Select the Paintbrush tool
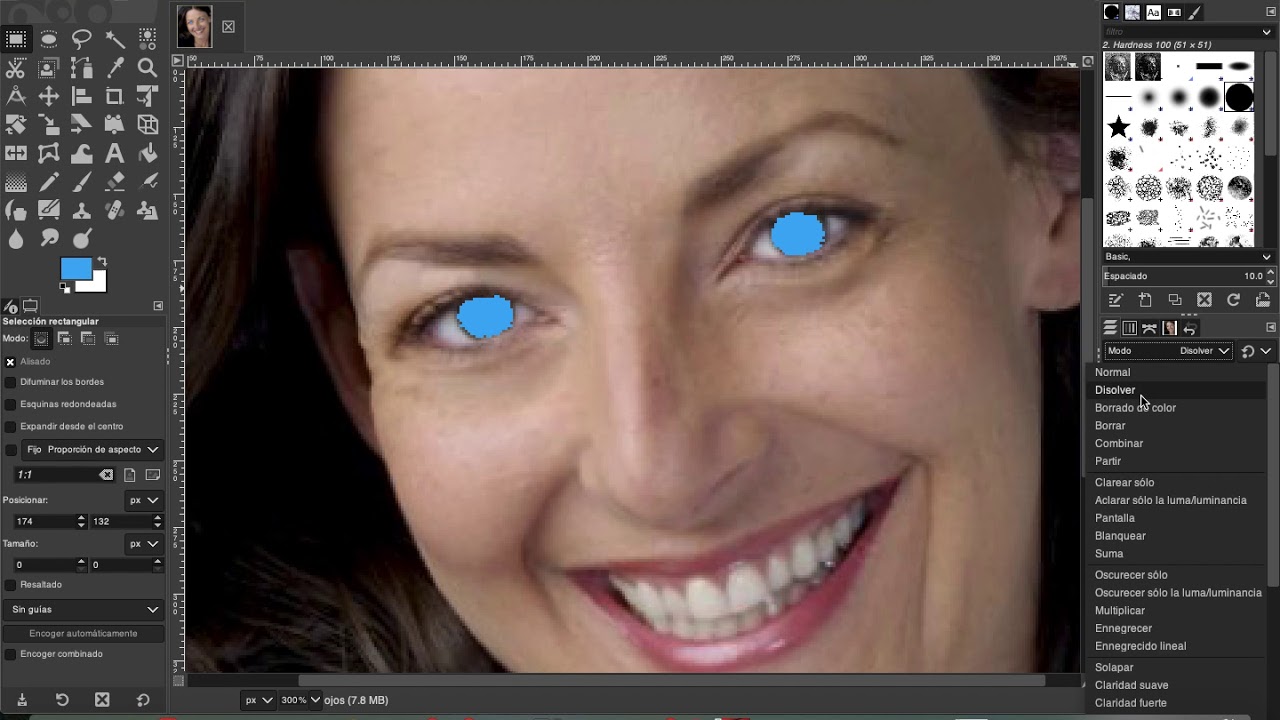 click(x=82, y=182)
